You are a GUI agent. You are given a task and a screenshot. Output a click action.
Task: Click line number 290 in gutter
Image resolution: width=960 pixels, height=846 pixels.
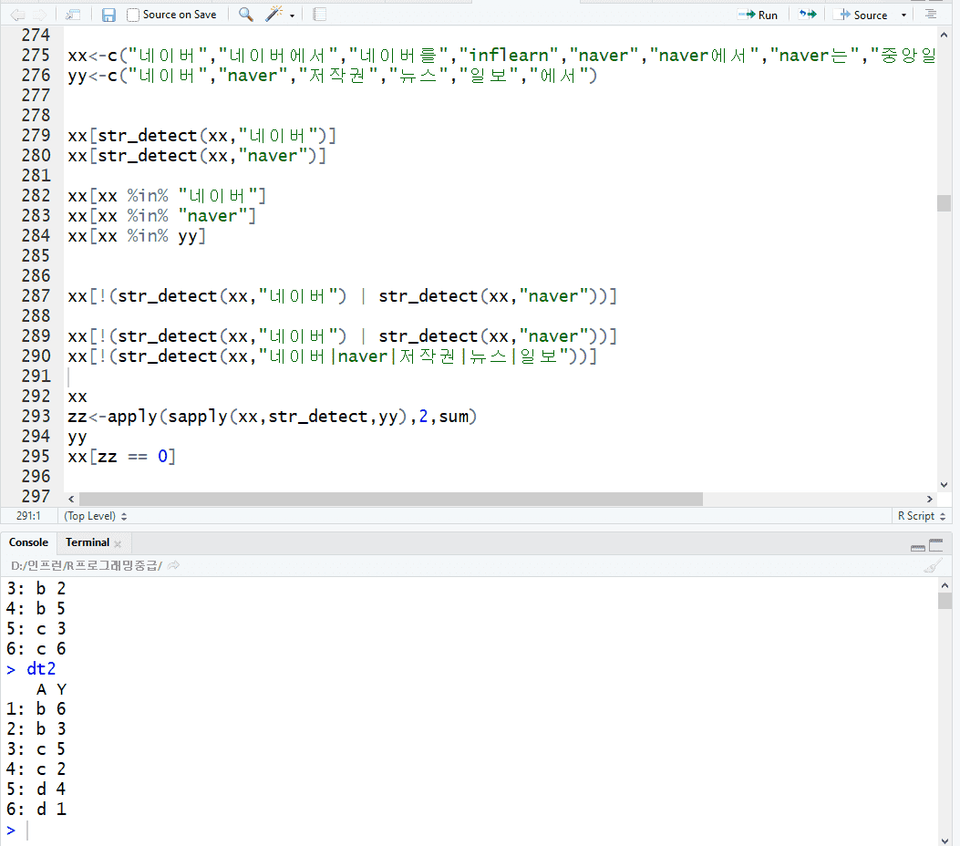click(x=36, y=356)
